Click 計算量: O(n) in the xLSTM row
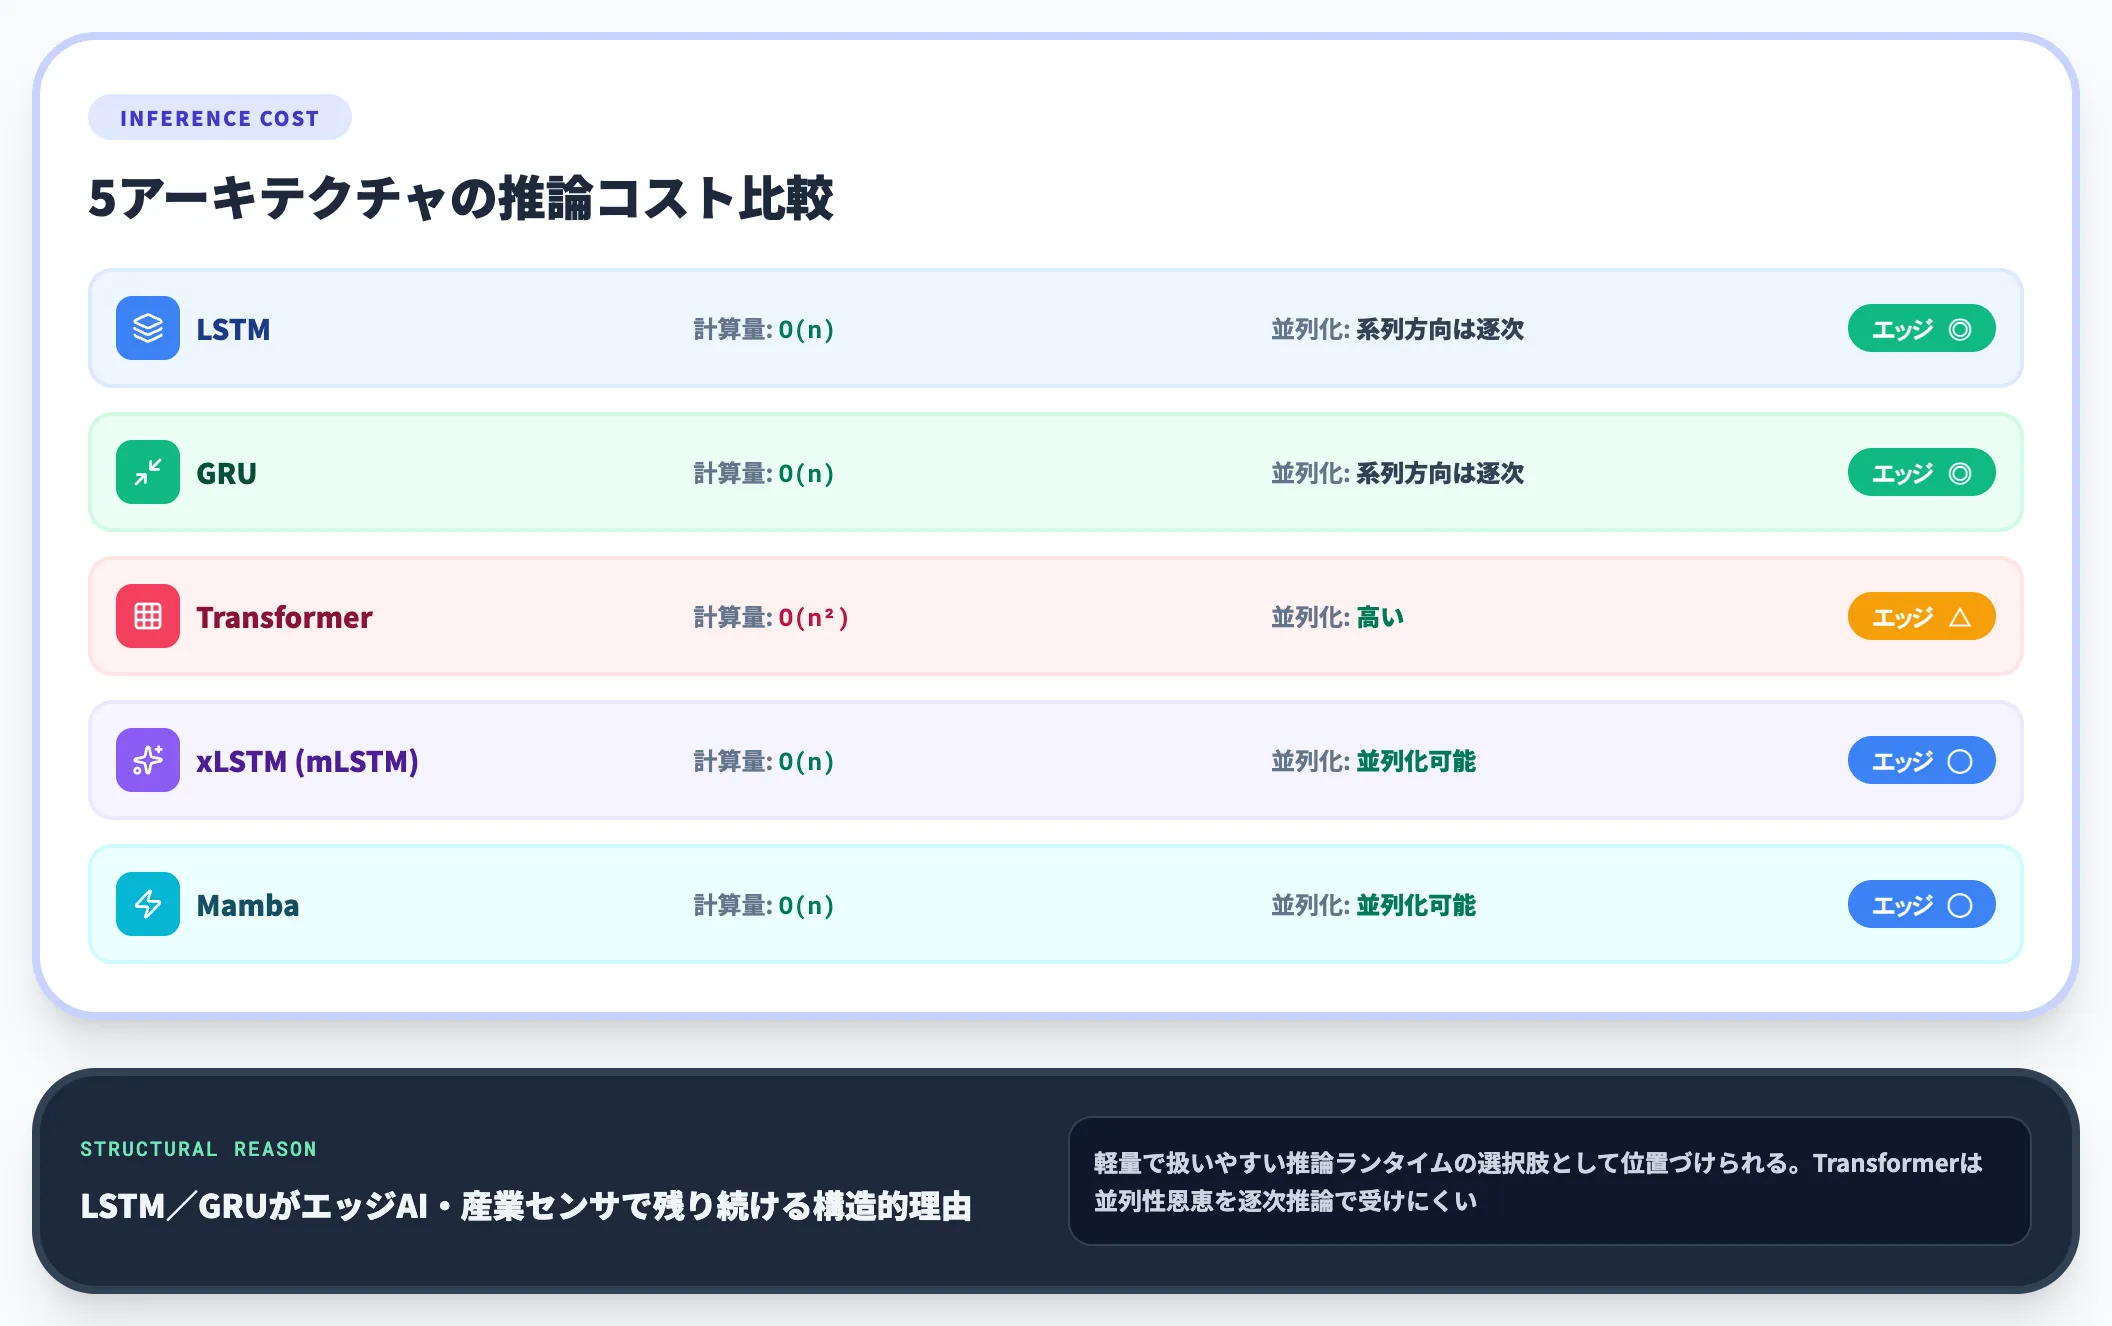Image resolution: width=2112 pixels, height=1326 pixels. click(x=764, y=761)
